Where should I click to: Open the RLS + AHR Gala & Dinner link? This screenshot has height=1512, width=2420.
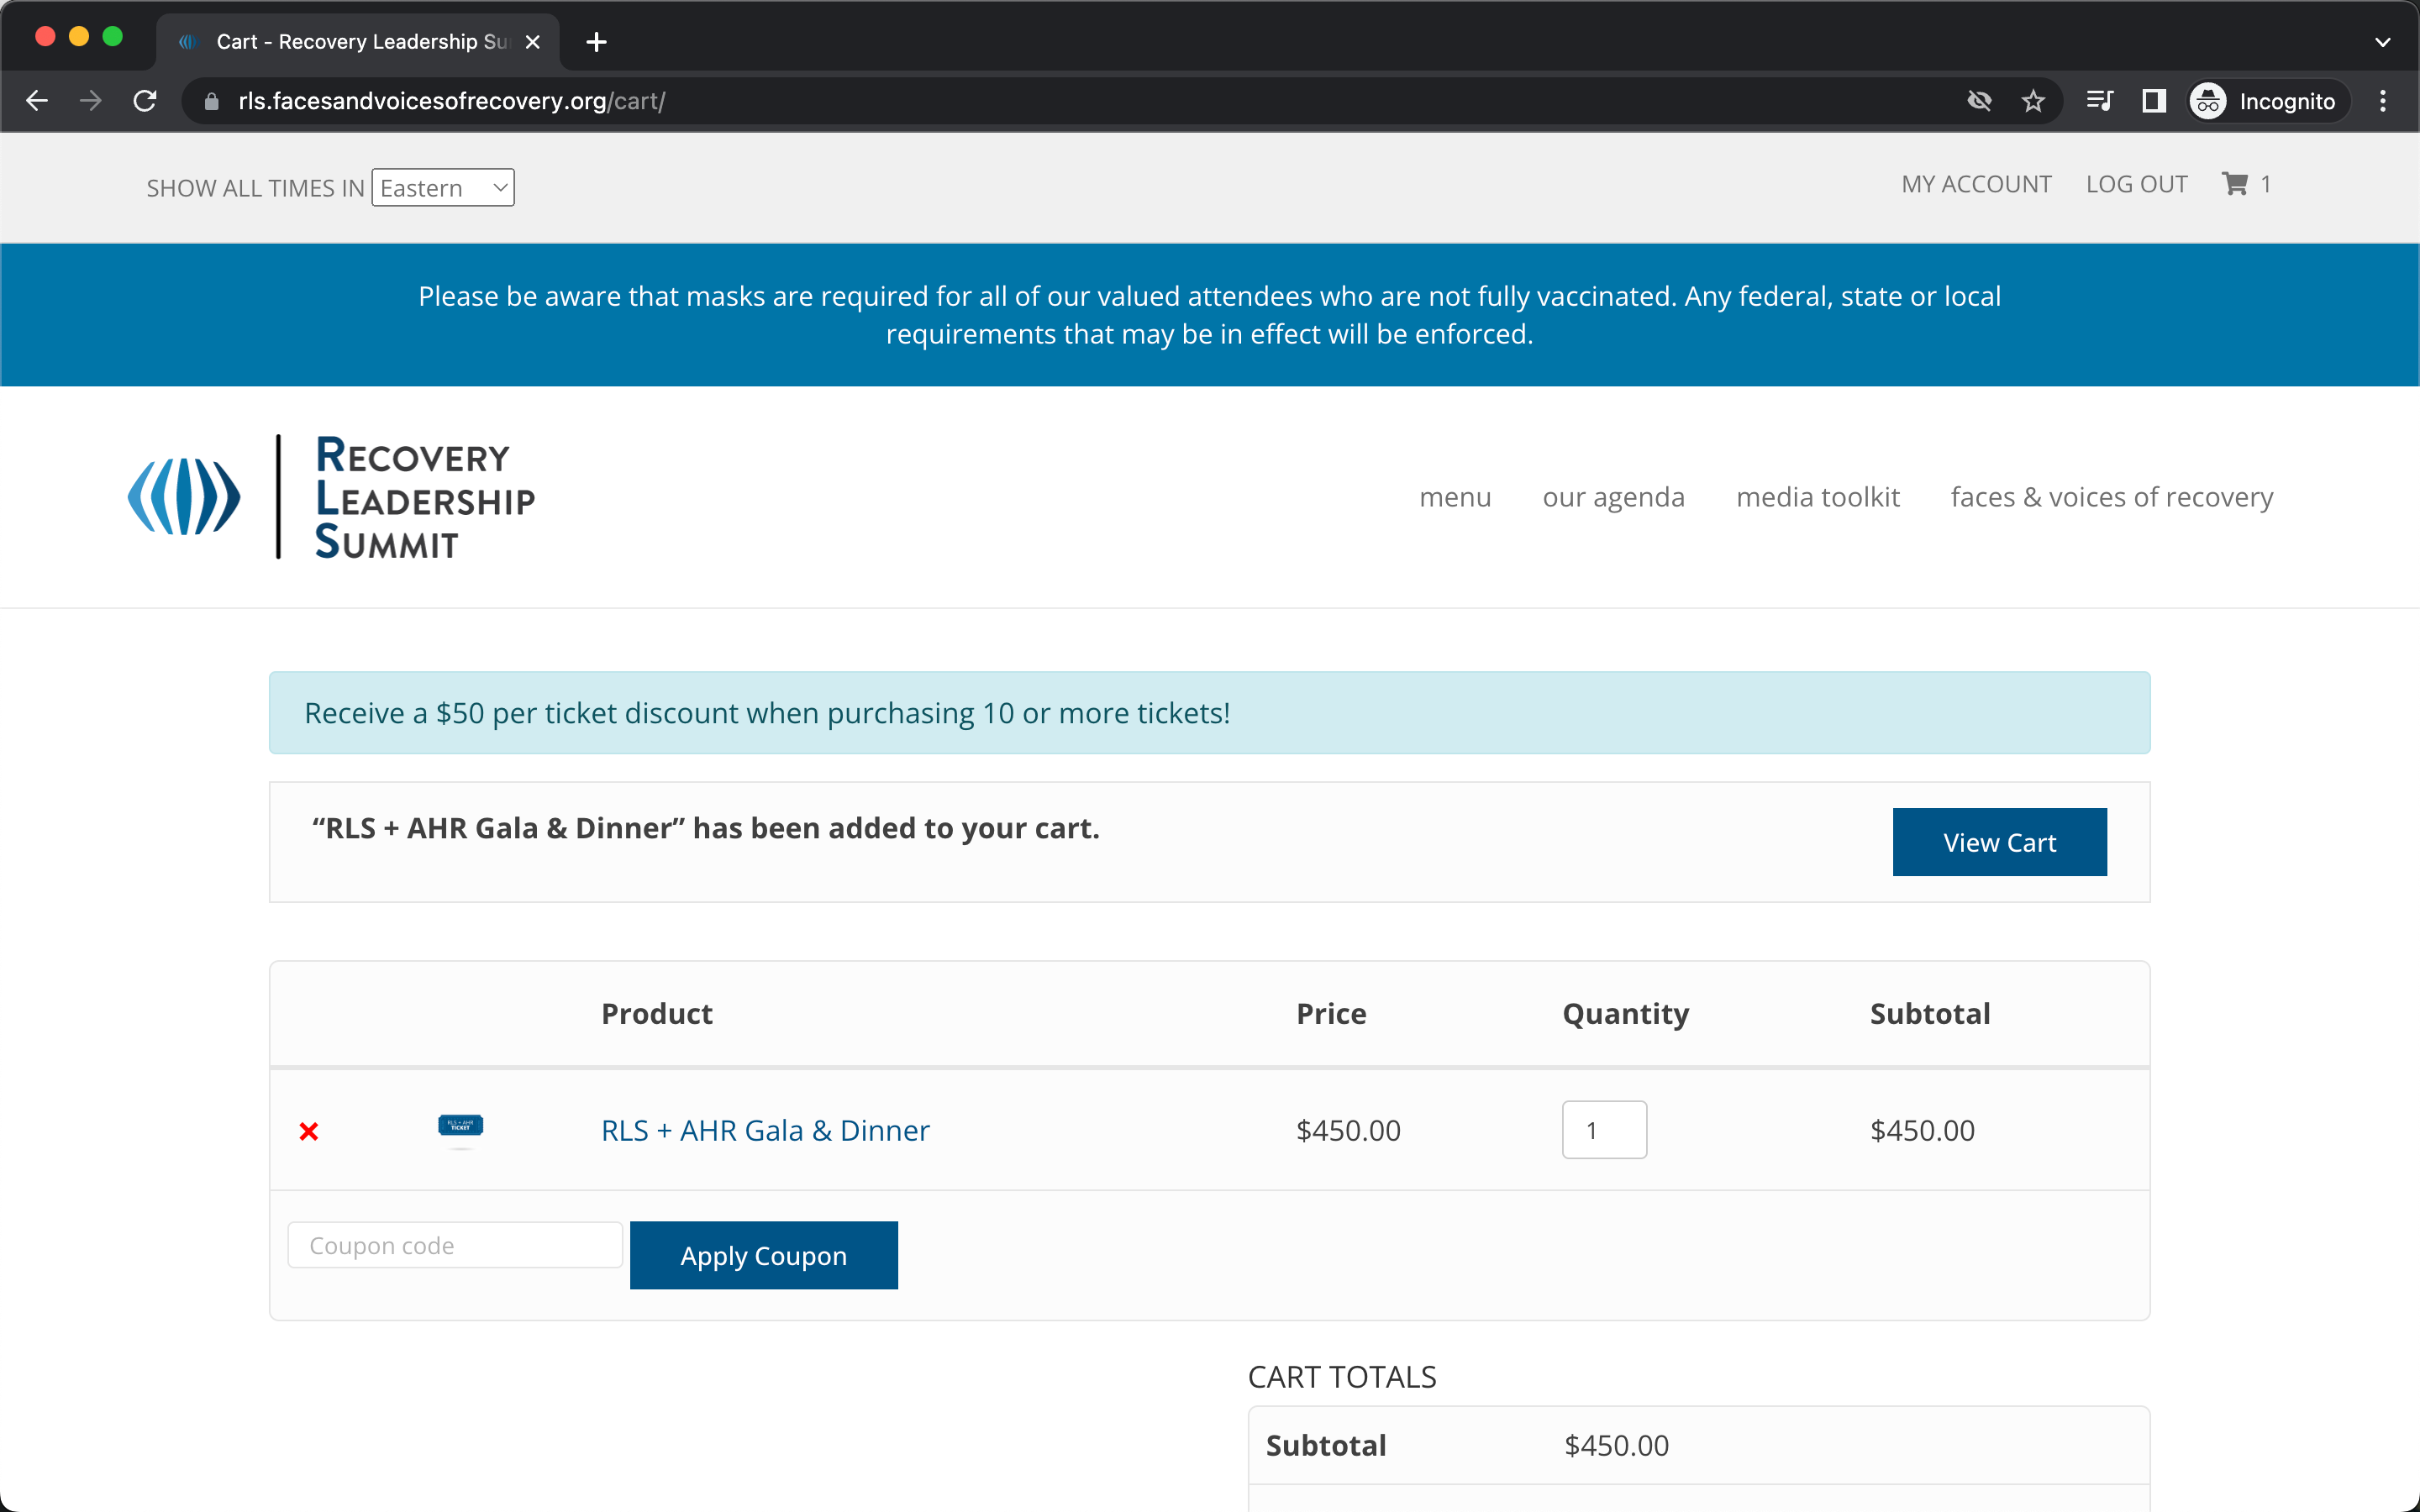coord(765,1130)
